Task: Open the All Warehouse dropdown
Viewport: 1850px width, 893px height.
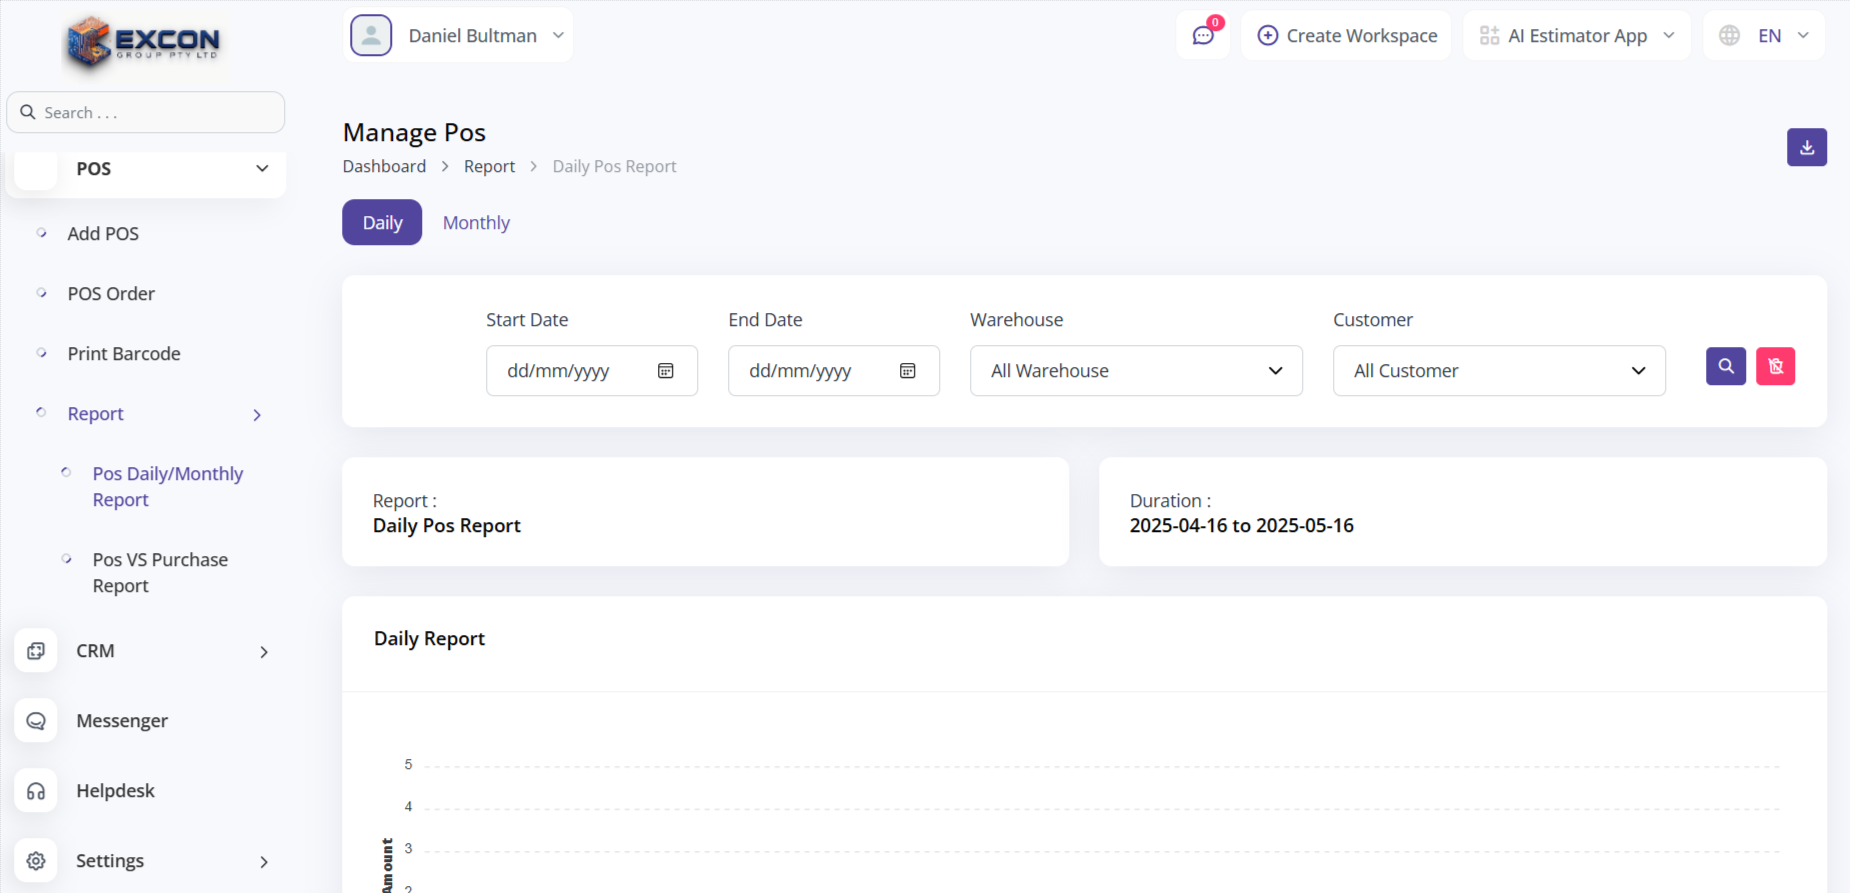Action: tap(1135, 371)
